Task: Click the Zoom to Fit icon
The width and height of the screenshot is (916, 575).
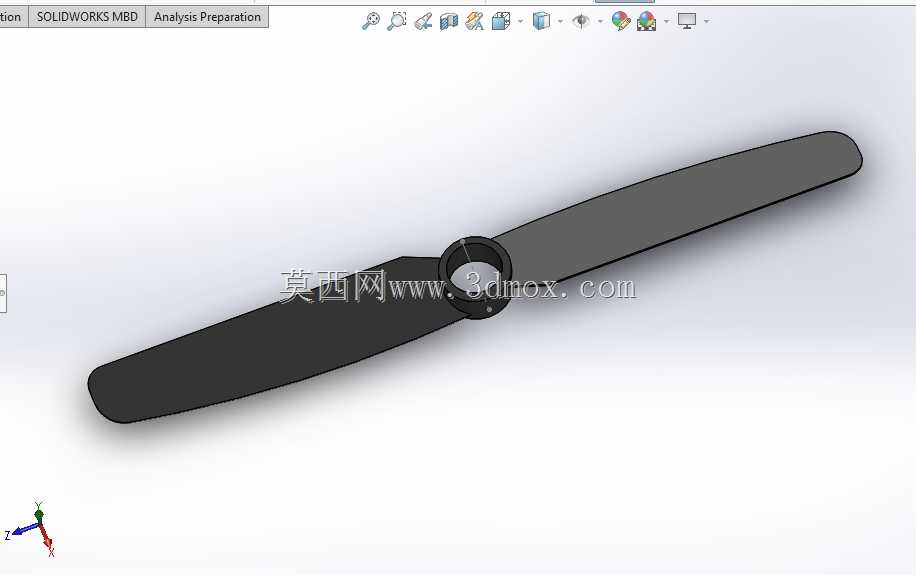Action: (370, 21)
